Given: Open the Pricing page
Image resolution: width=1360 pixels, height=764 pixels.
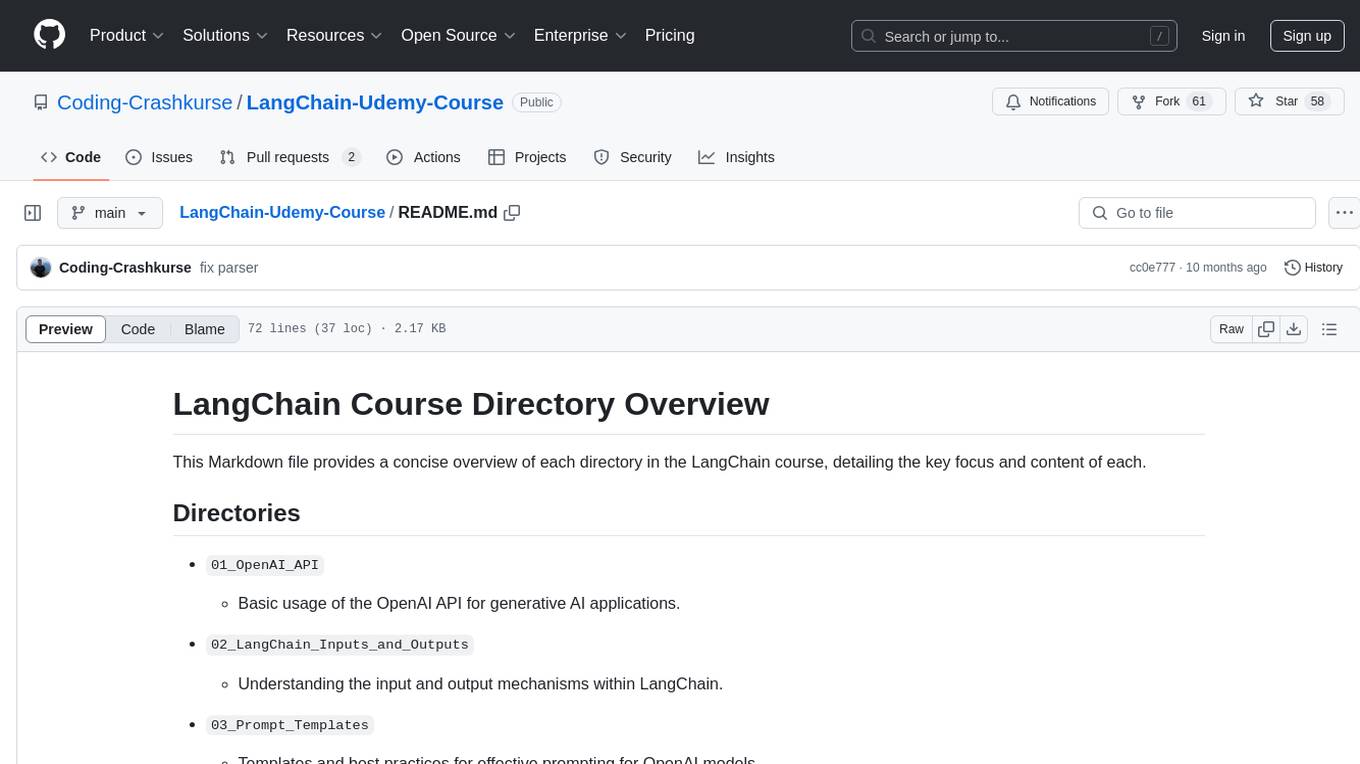Looking at the screenshot, I should point(670,35).
